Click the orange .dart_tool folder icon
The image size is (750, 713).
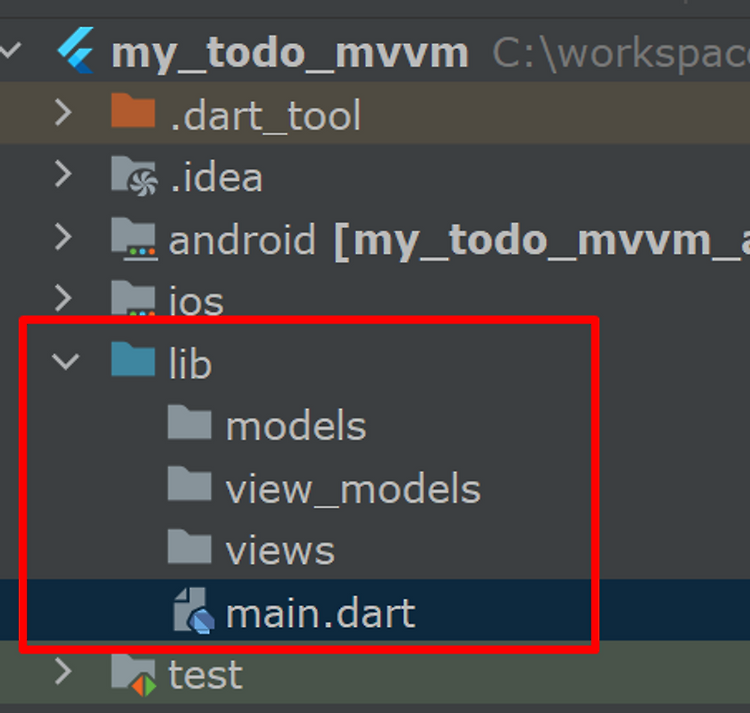click(133, 110)
